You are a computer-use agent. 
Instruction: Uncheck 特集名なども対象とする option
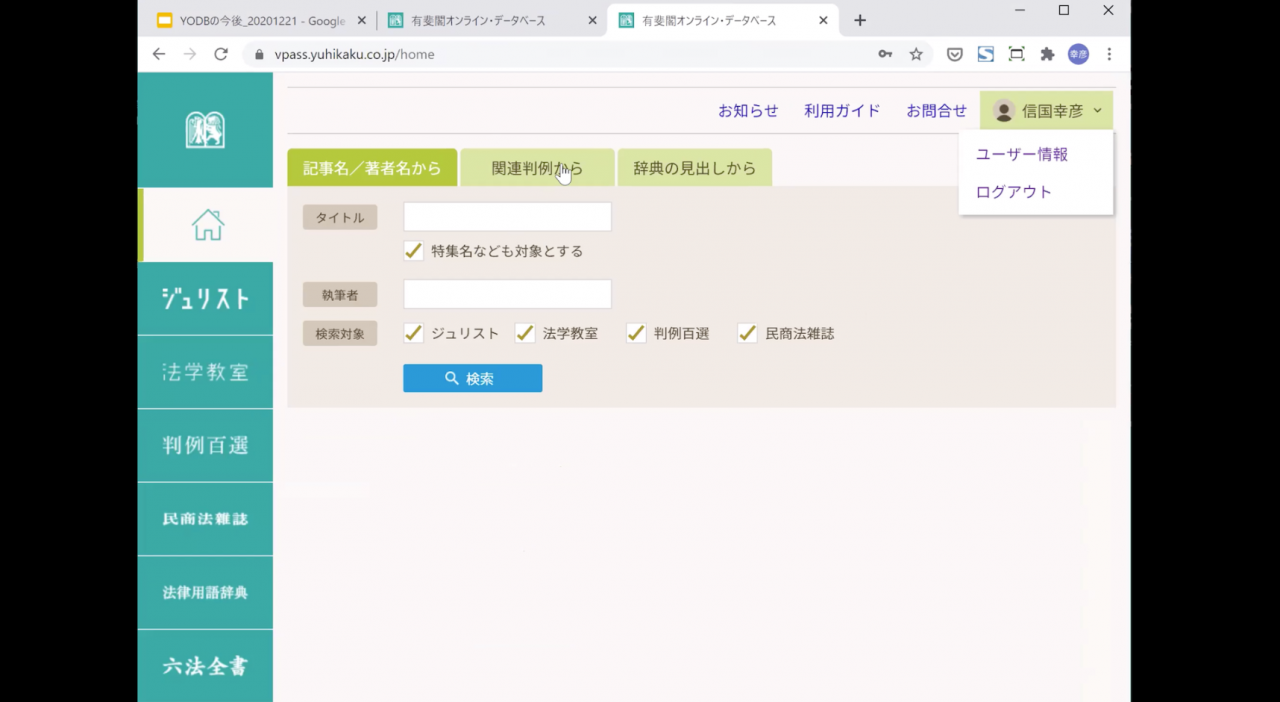[x=413, y=251]
